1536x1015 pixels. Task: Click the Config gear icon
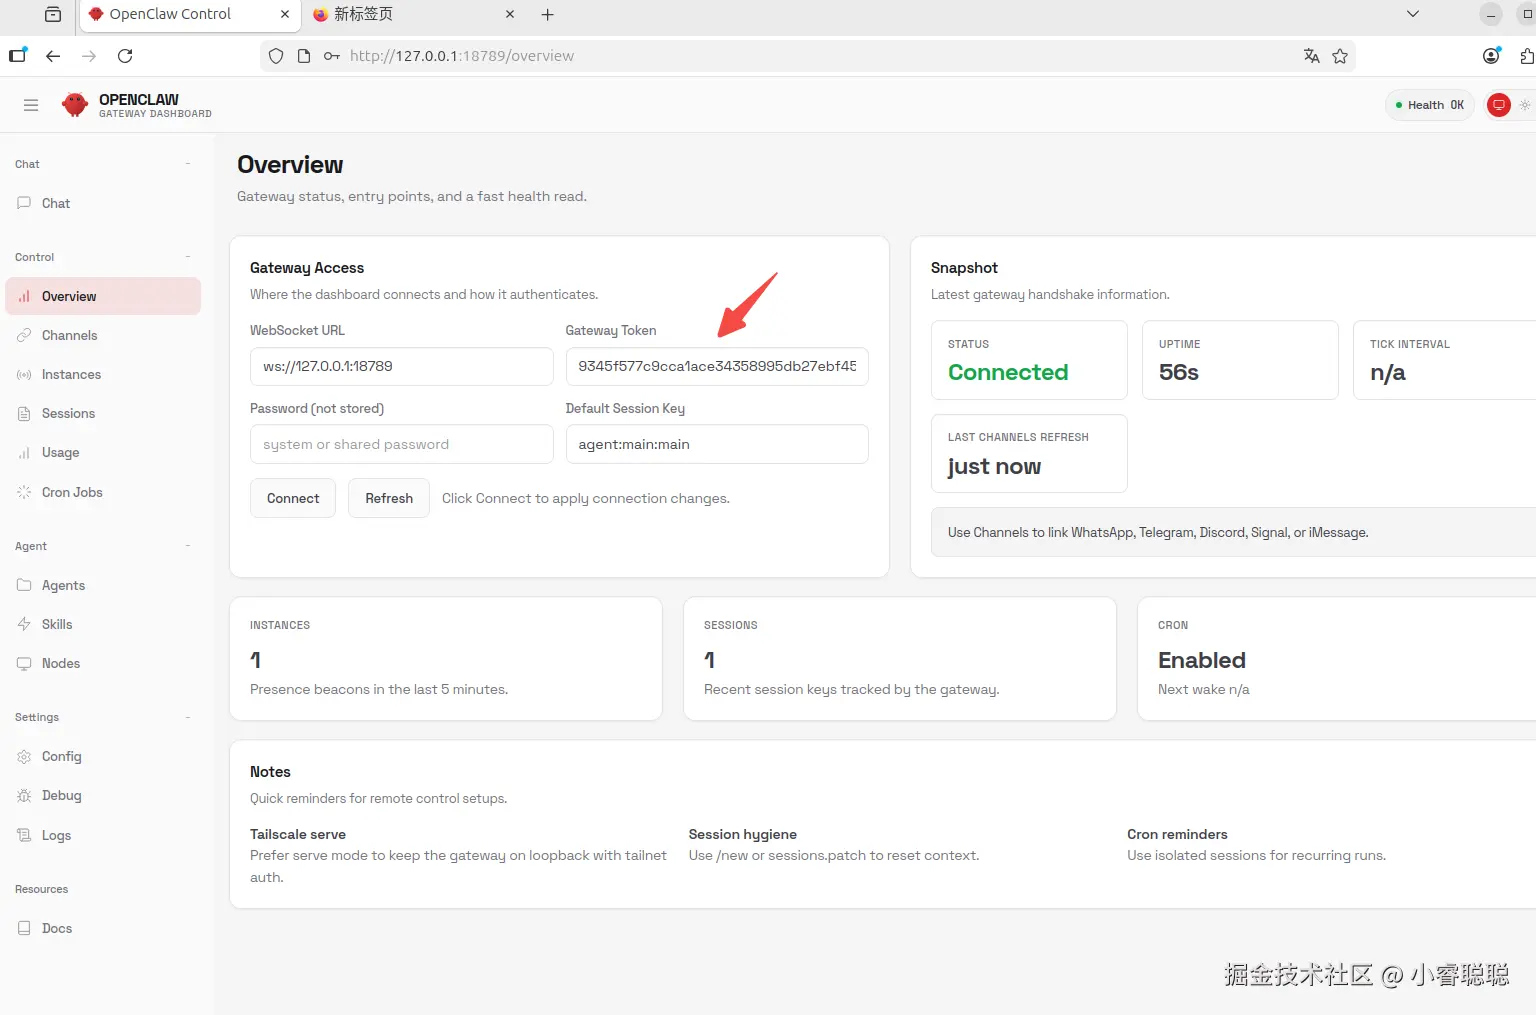[24, 756]
